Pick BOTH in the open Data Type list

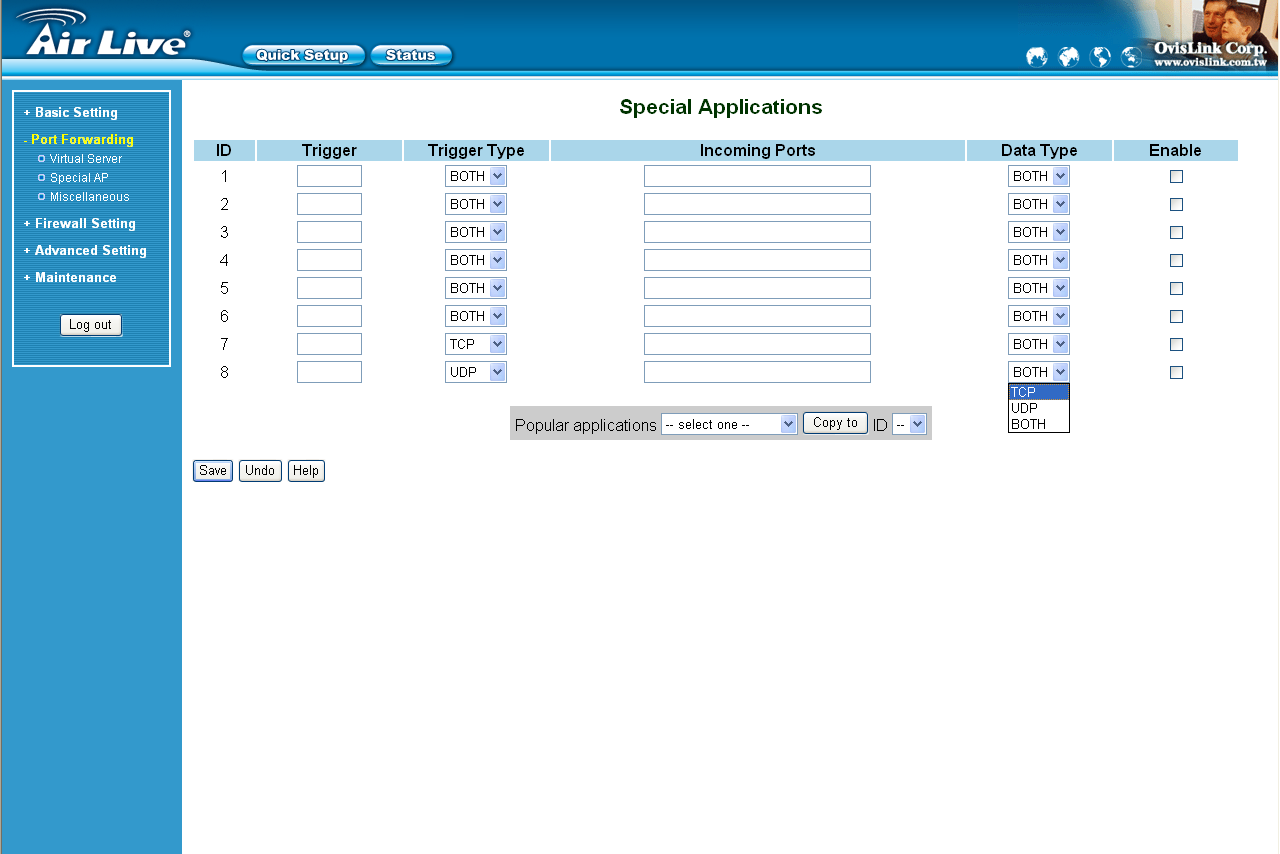pyautogui.click(x=1039, y=424)
